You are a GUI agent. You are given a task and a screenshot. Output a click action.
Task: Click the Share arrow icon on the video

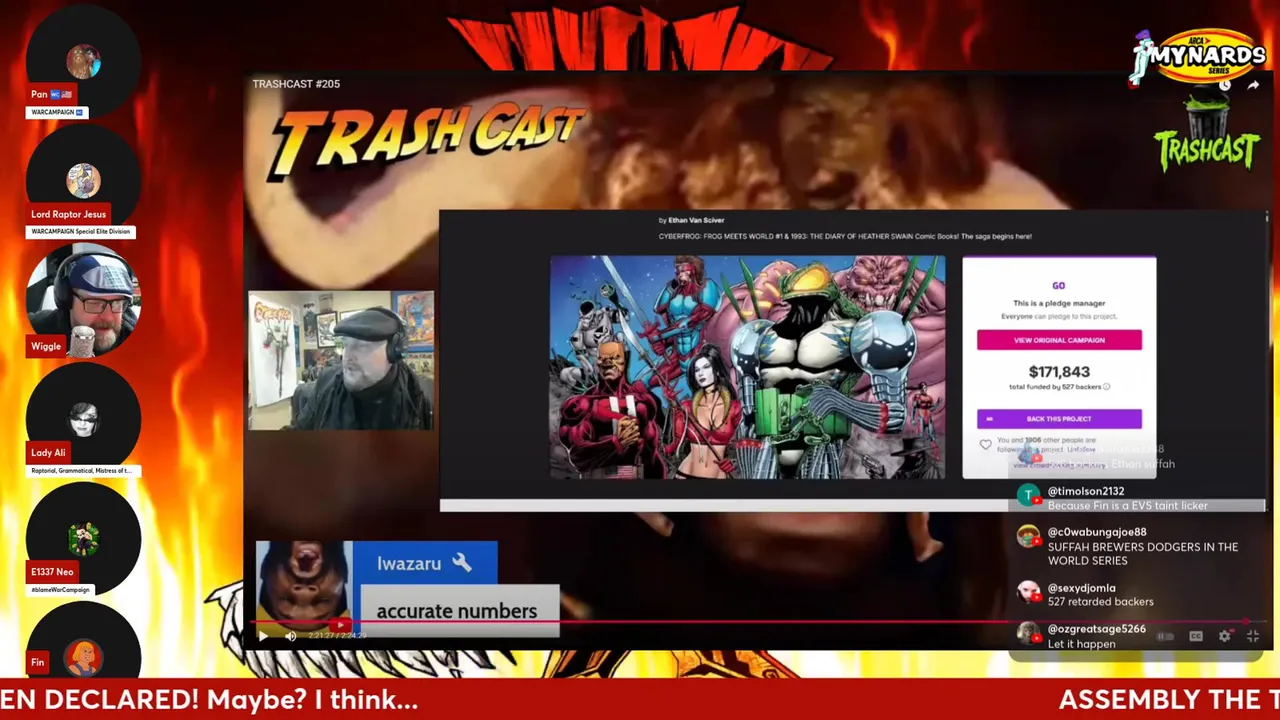(1253, 85)
